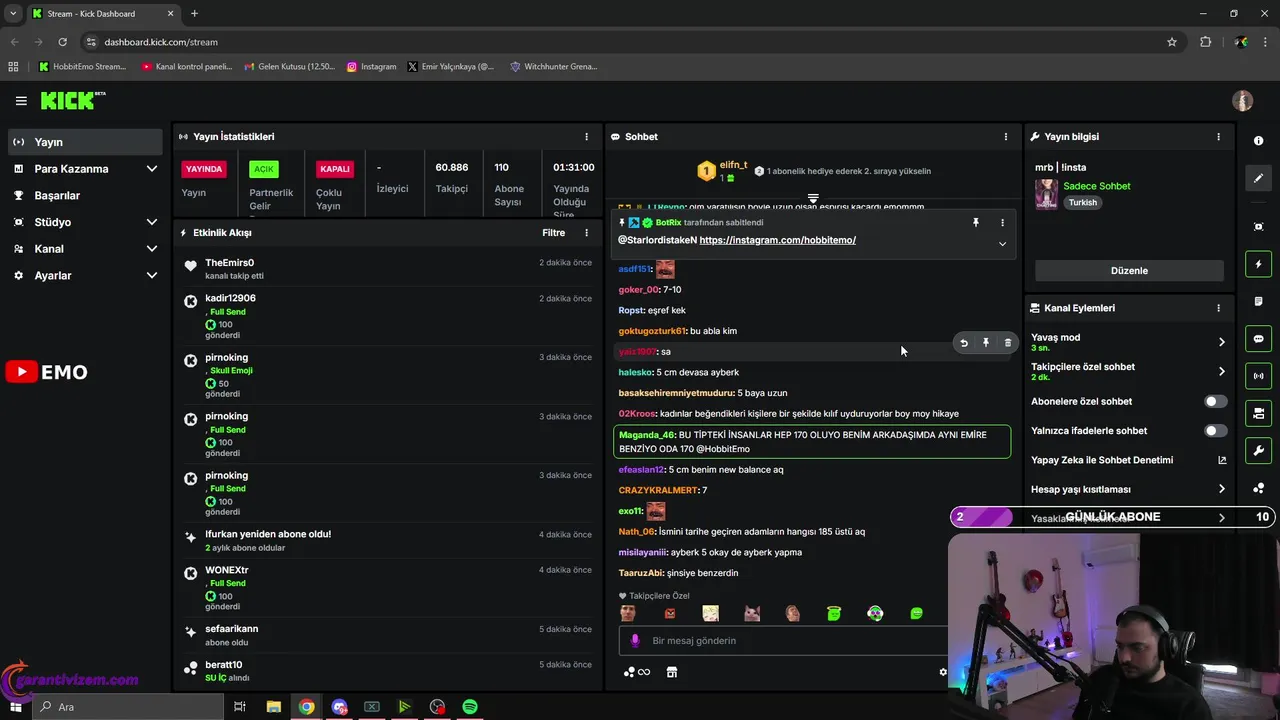Screen dimensions: 1280x720
Task: Click the focus frame icon in right sidebar
Action: coord(1258,227)
